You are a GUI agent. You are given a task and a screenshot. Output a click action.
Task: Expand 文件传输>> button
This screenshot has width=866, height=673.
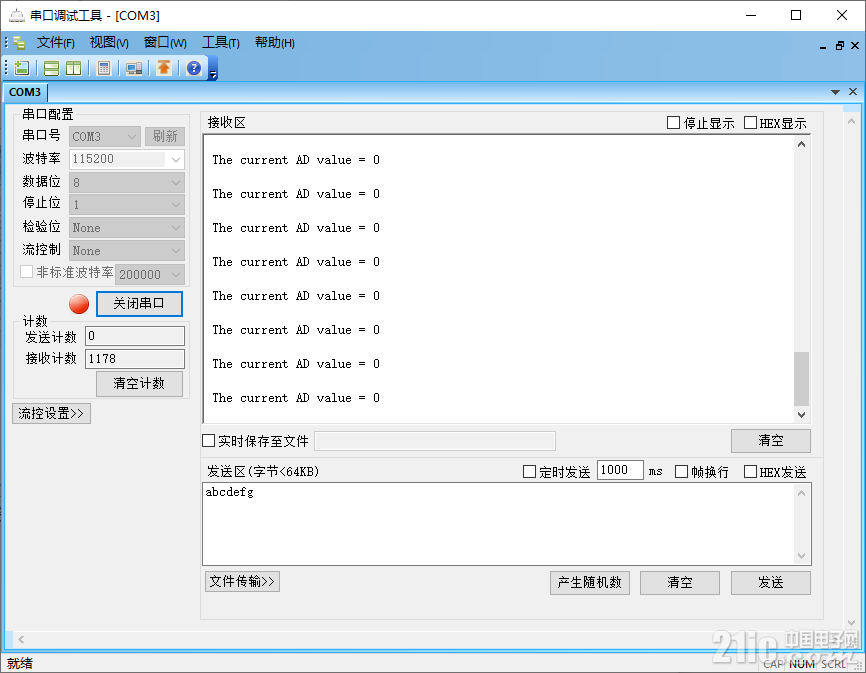pyautogui.click(x=242, y=581)
